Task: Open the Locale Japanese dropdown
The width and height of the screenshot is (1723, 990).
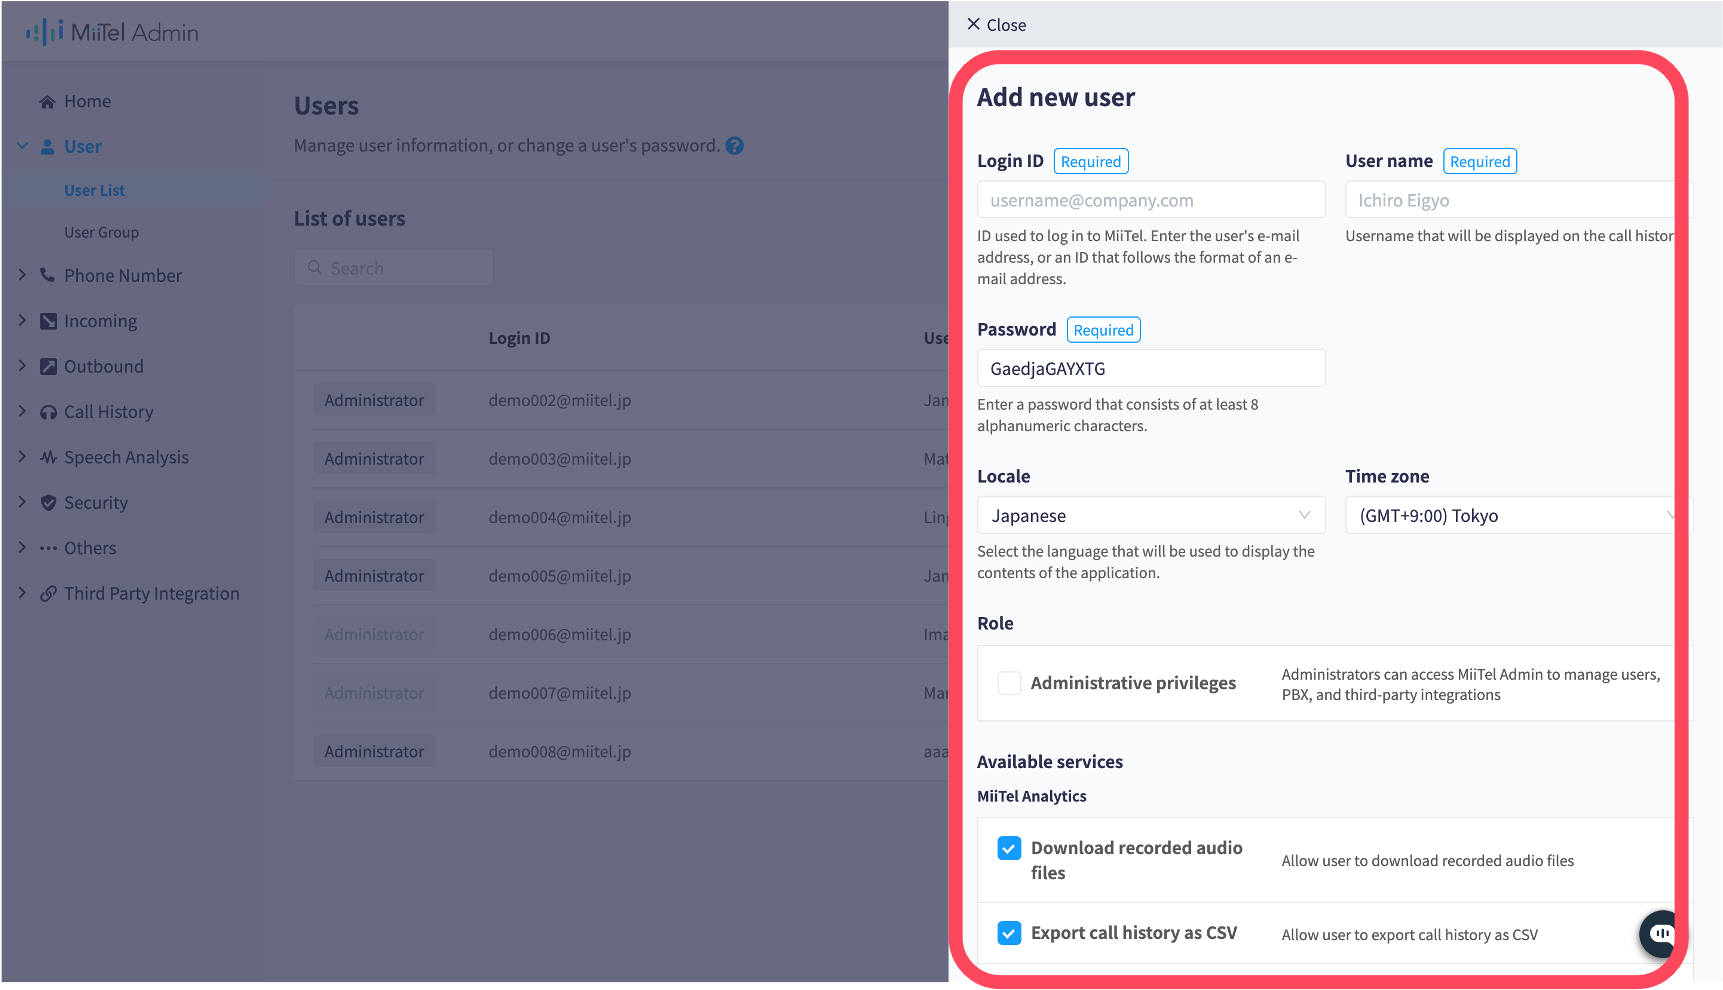Action: pyautogui.click(x=1151, y=515)
